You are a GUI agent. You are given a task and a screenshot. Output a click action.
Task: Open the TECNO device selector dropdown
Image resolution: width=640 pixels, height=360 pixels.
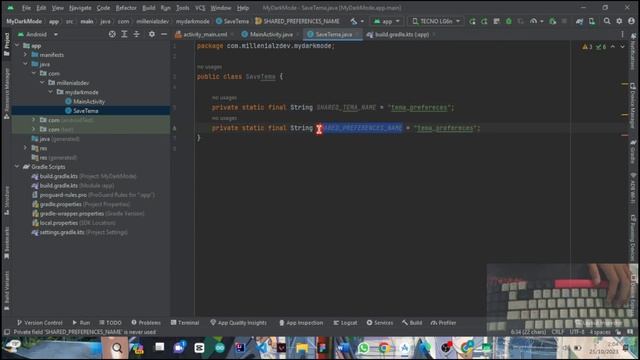click(436, 21)
